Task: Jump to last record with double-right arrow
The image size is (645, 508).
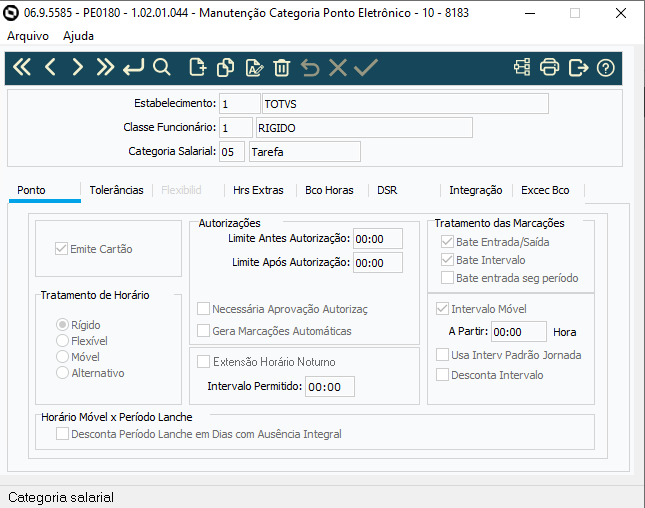Action: click(x=105, y=67)
